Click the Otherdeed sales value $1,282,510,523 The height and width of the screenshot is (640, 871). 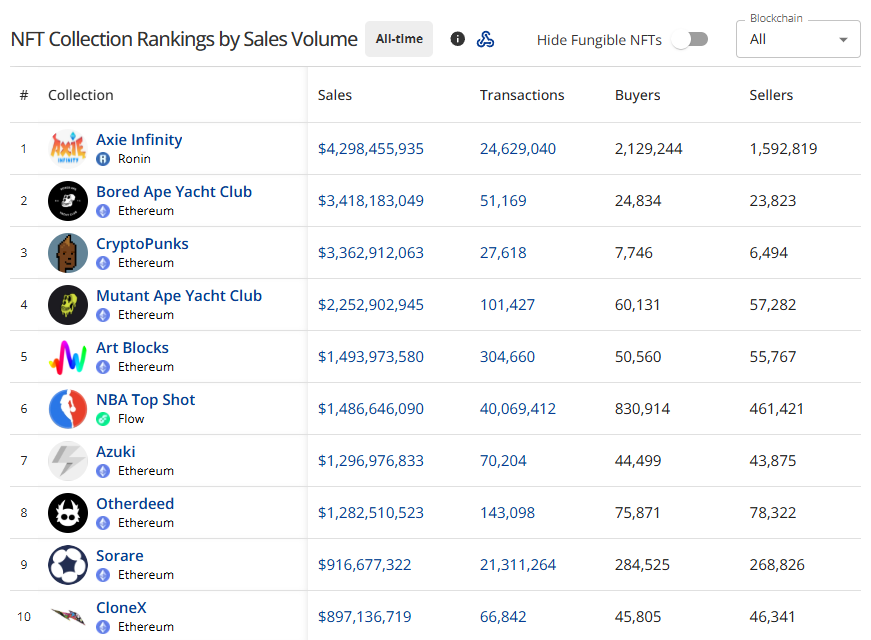point(371,513)
